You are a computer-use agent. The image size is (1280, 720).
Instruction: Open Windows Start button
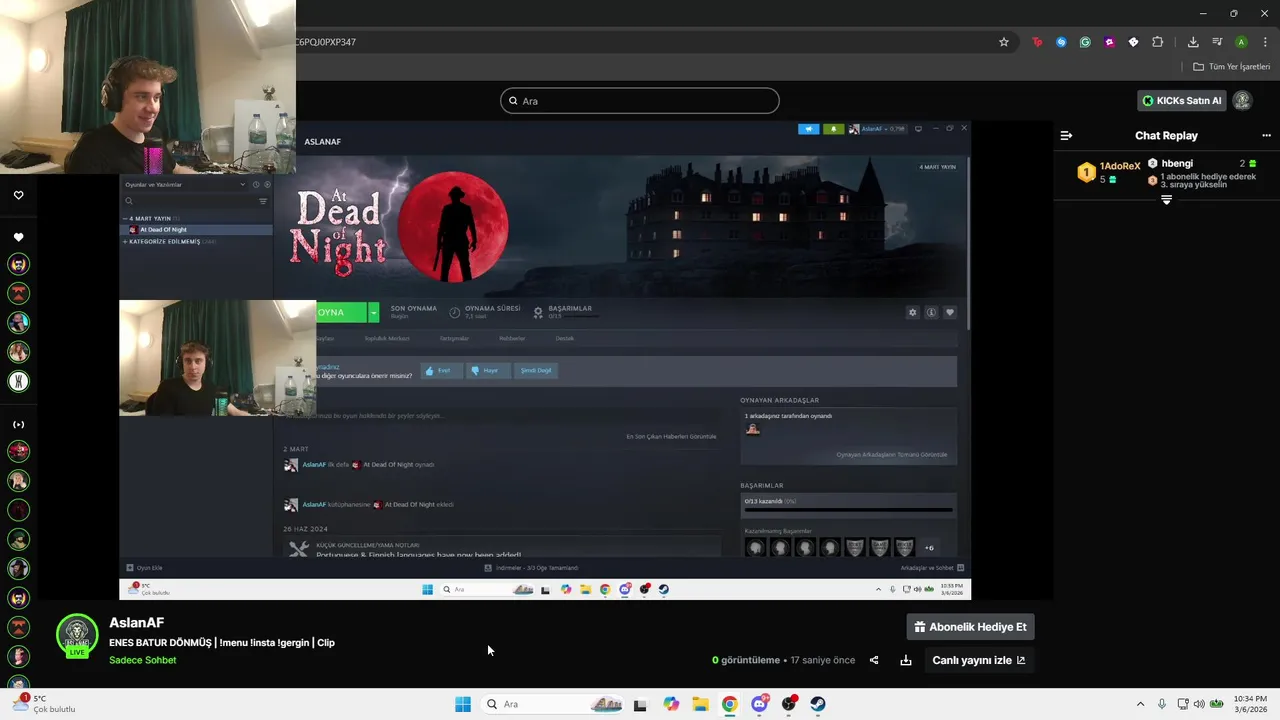463,704
